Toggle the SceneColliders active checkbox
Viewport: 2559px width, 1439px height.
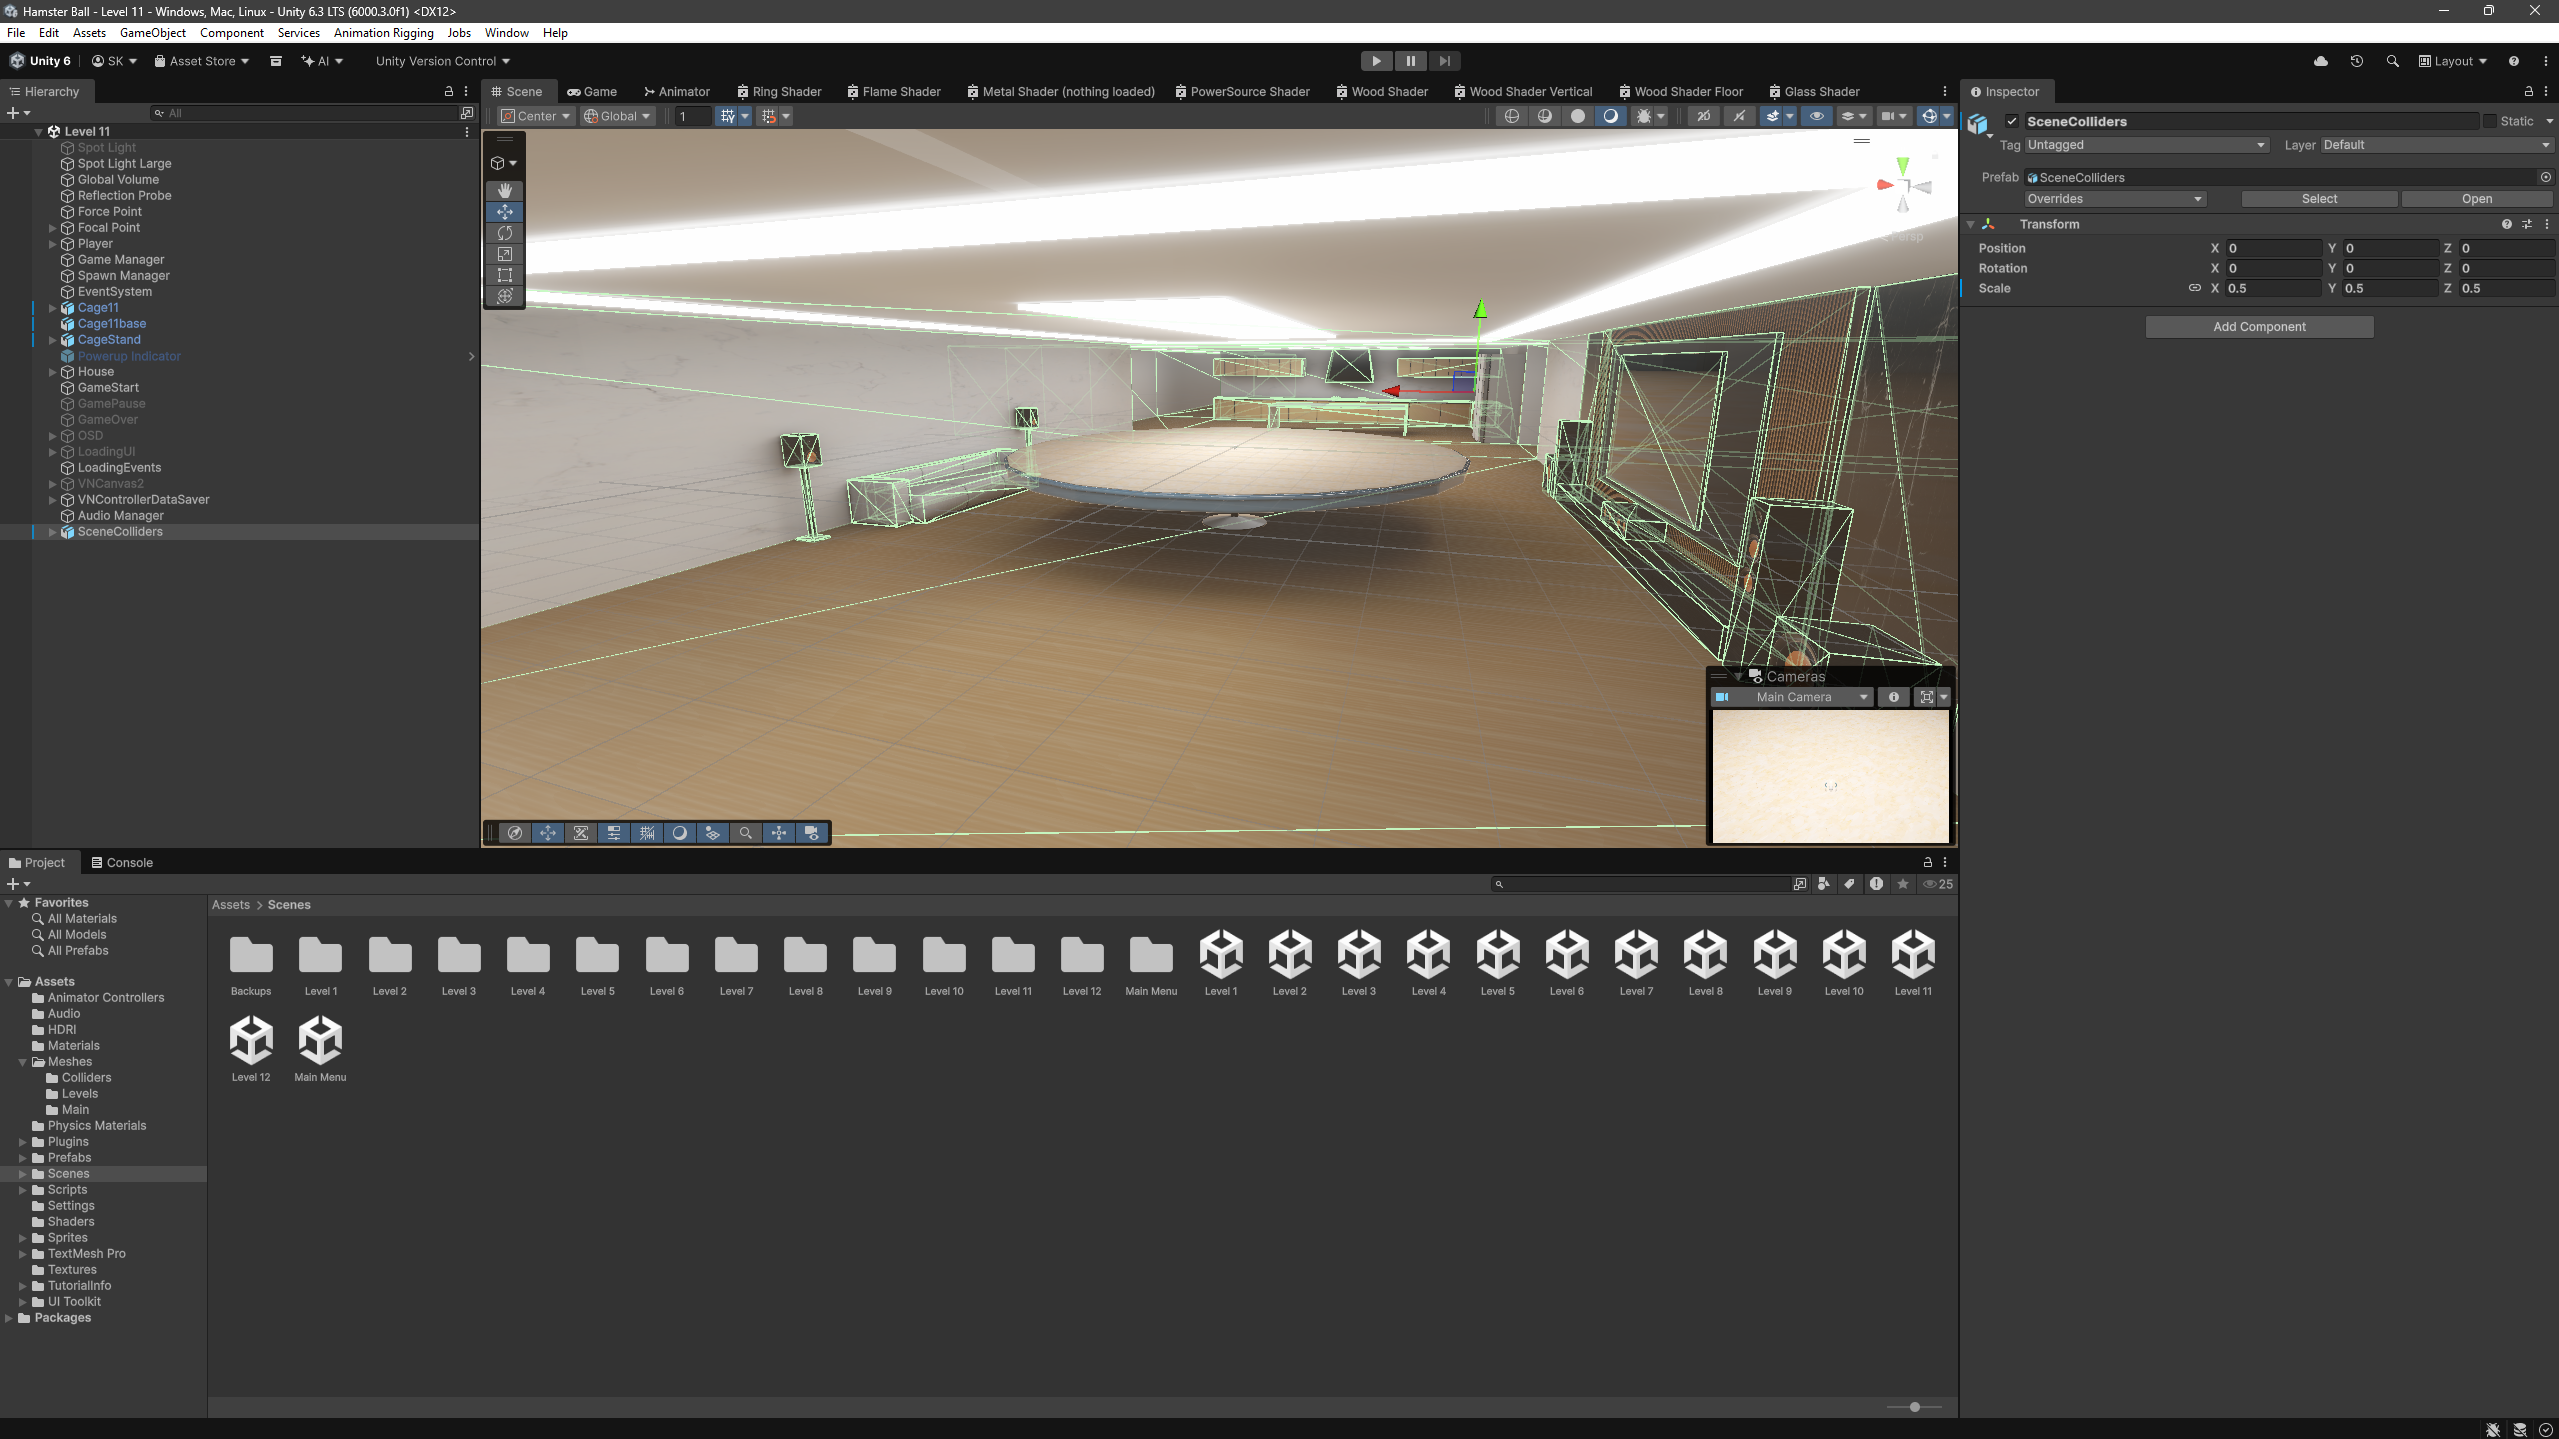[2012, 121]
